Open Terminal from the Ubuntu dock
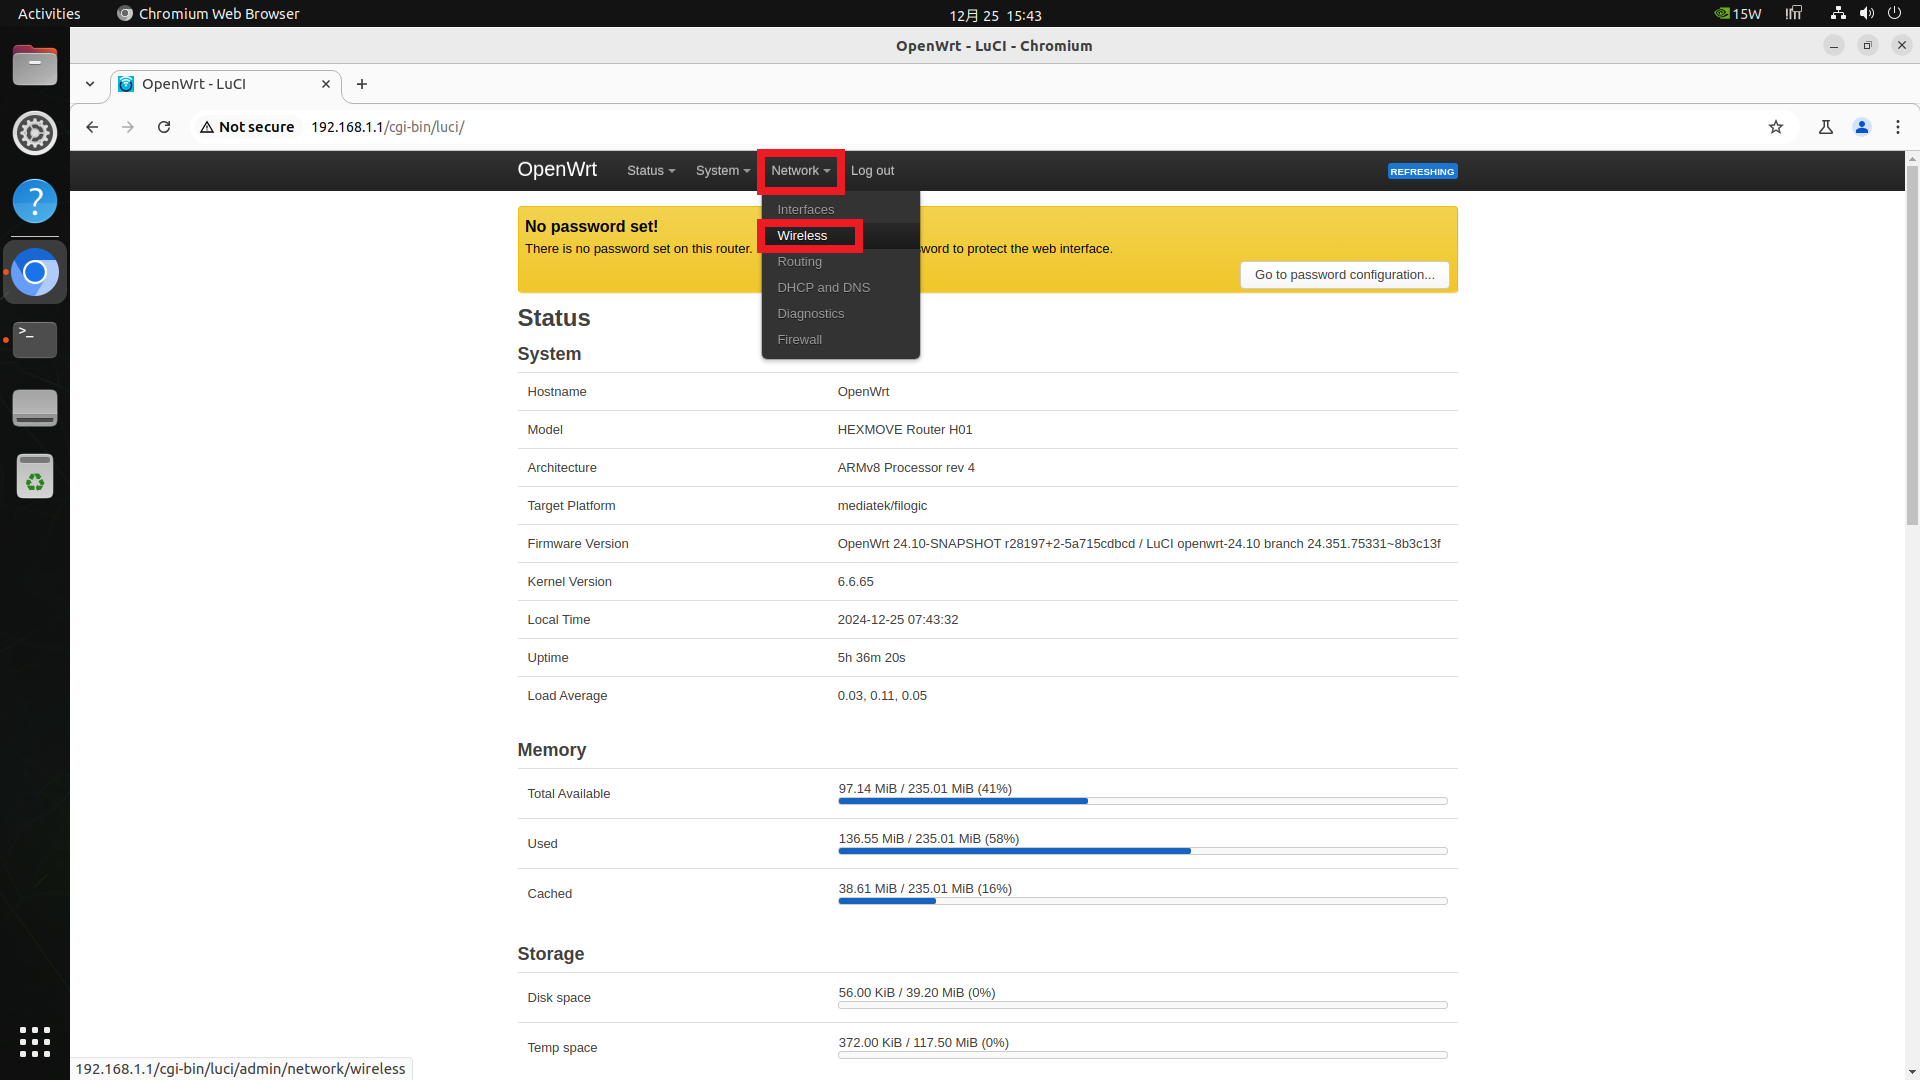 coord(35,340)
